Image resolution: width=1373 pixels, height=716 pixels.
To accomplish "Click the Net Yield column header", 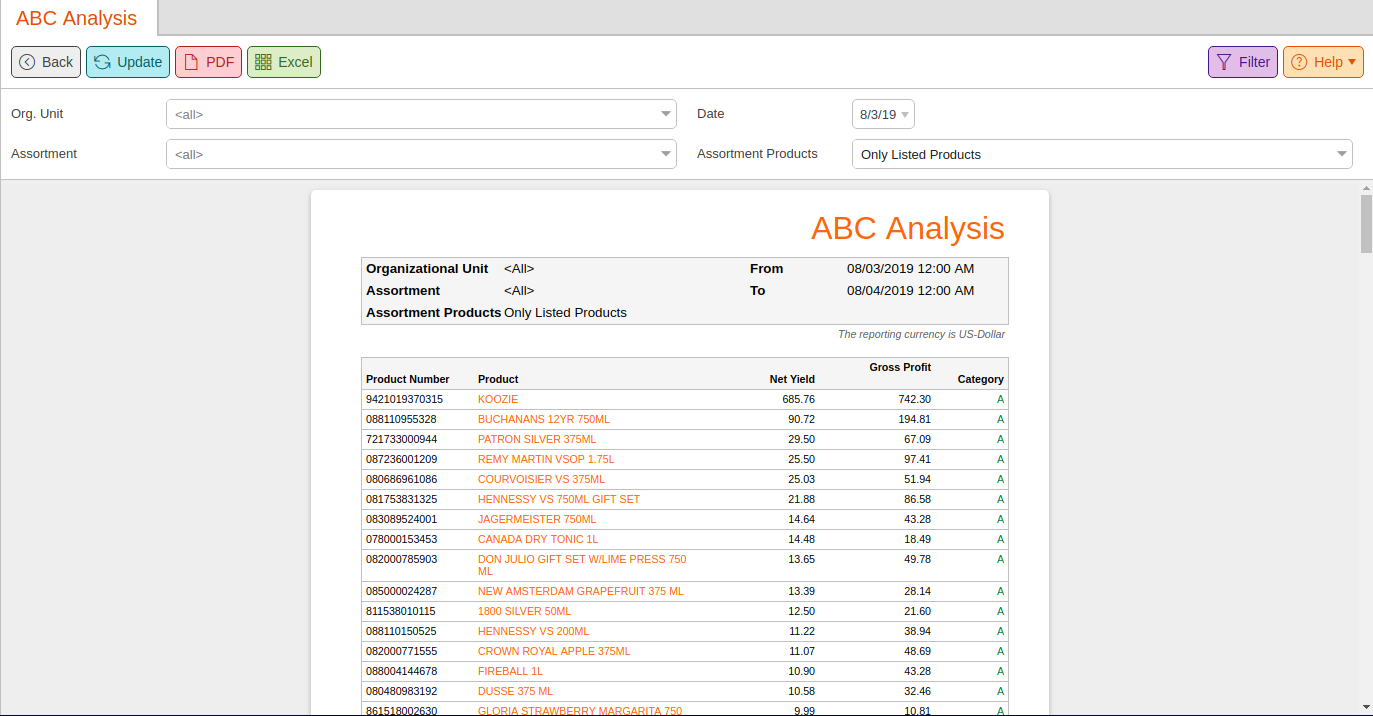I will pyautogui.click(x=792, y=379).
